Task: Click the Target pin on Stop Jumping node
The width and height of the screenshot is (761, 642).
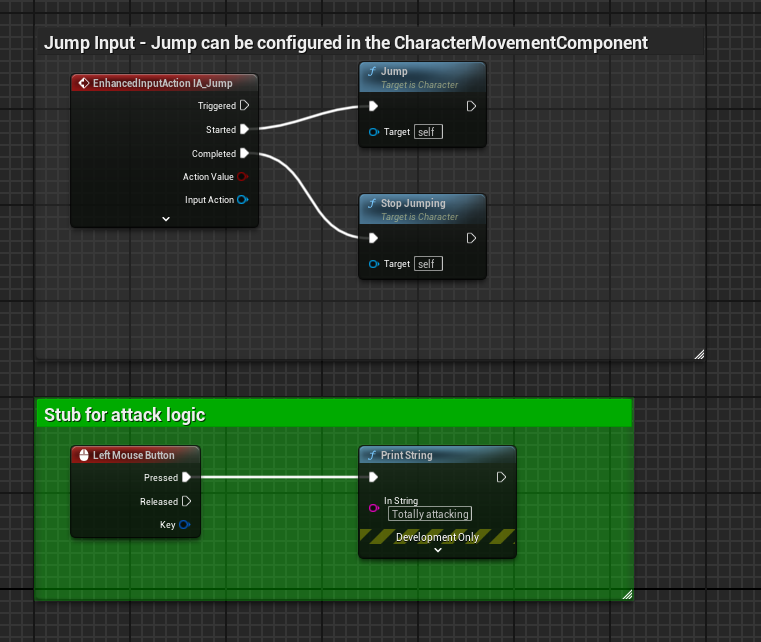Action: point(374,264)
